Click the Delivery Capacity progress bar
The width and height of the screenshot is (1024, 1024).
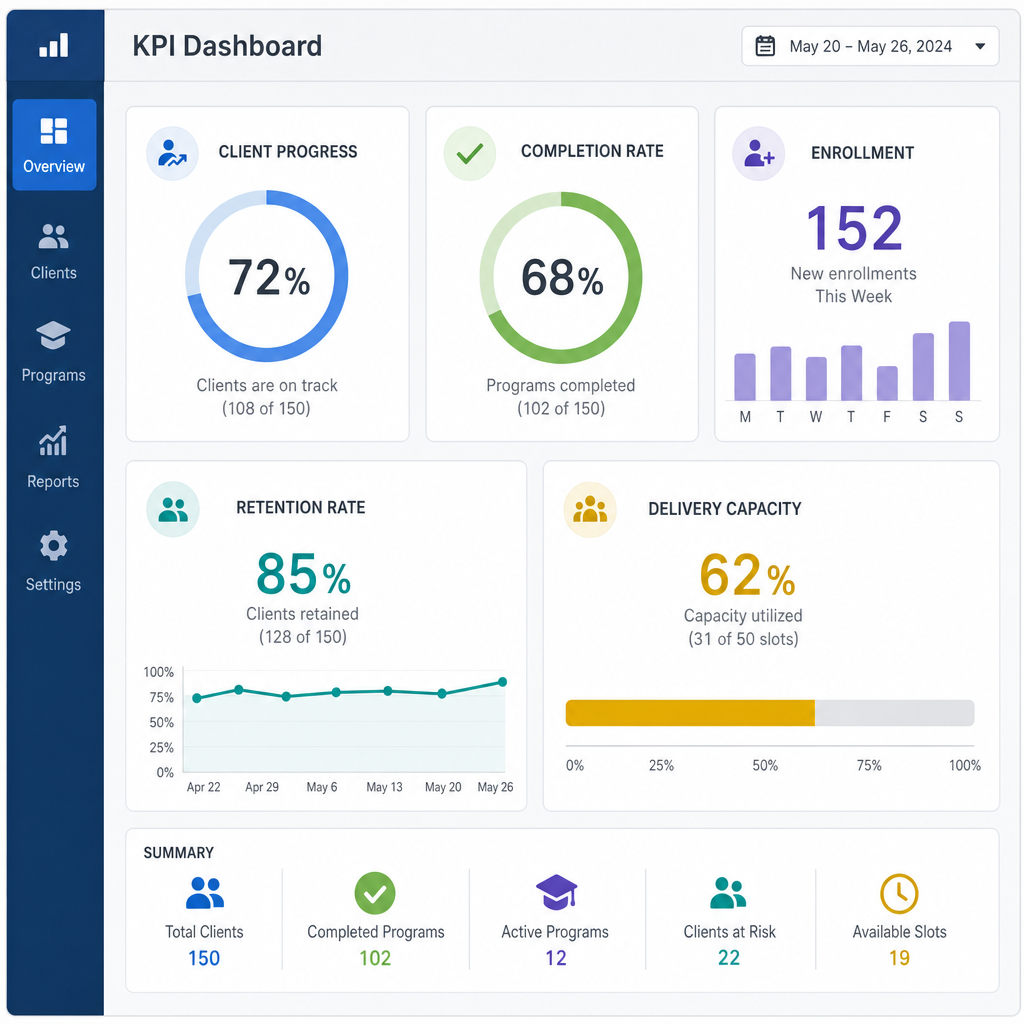coord(770,713)
